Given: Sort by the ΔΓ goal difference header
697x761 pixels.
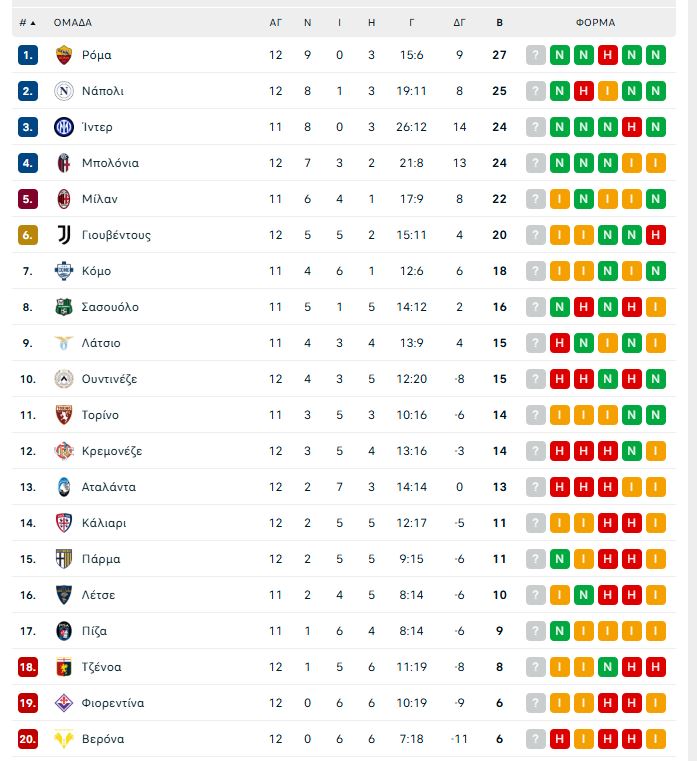Looking at the screenshot, I should pyautogui.click(x=459, y=22).
